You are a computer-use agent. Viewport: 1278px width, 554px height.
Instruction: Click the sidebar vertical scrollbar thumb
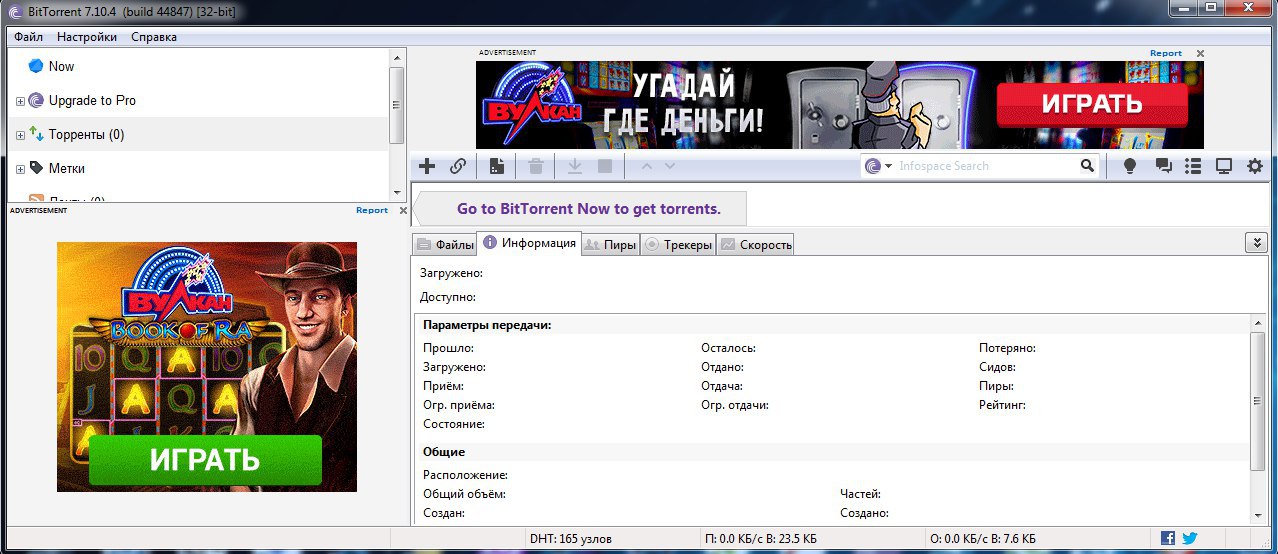(397, 104)
